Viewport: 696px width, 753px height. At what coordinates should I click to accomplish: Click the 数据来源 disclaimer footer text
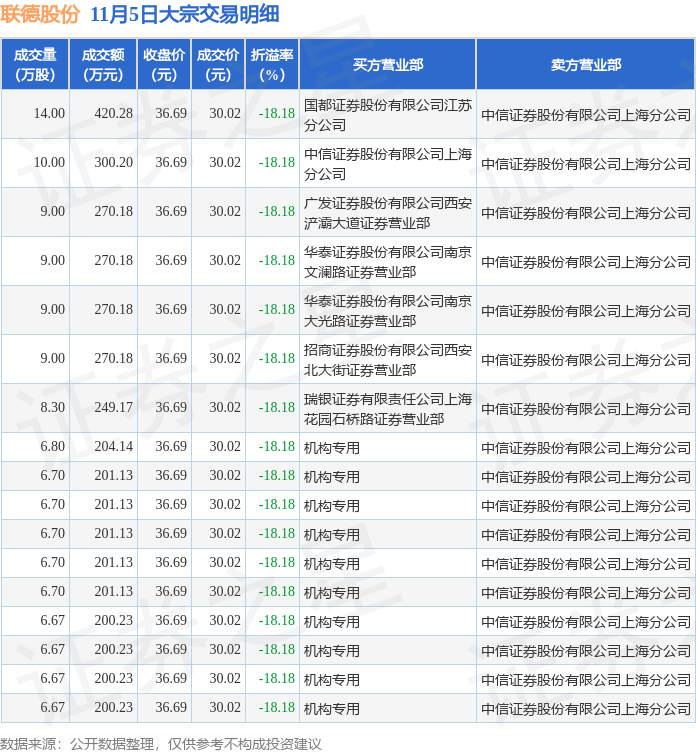point(161,743)
